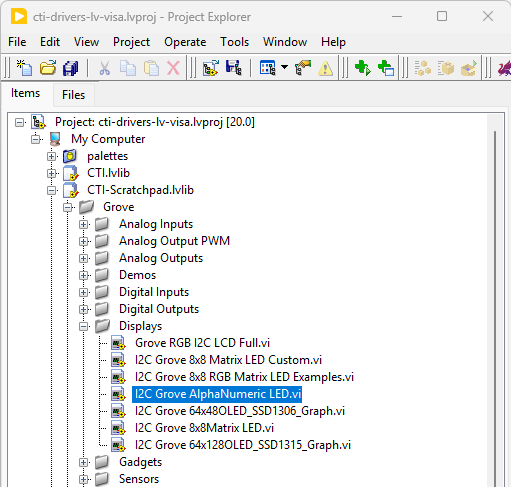
Task: Click the Filter View icon in toolbar
Action: pos(268,68)
